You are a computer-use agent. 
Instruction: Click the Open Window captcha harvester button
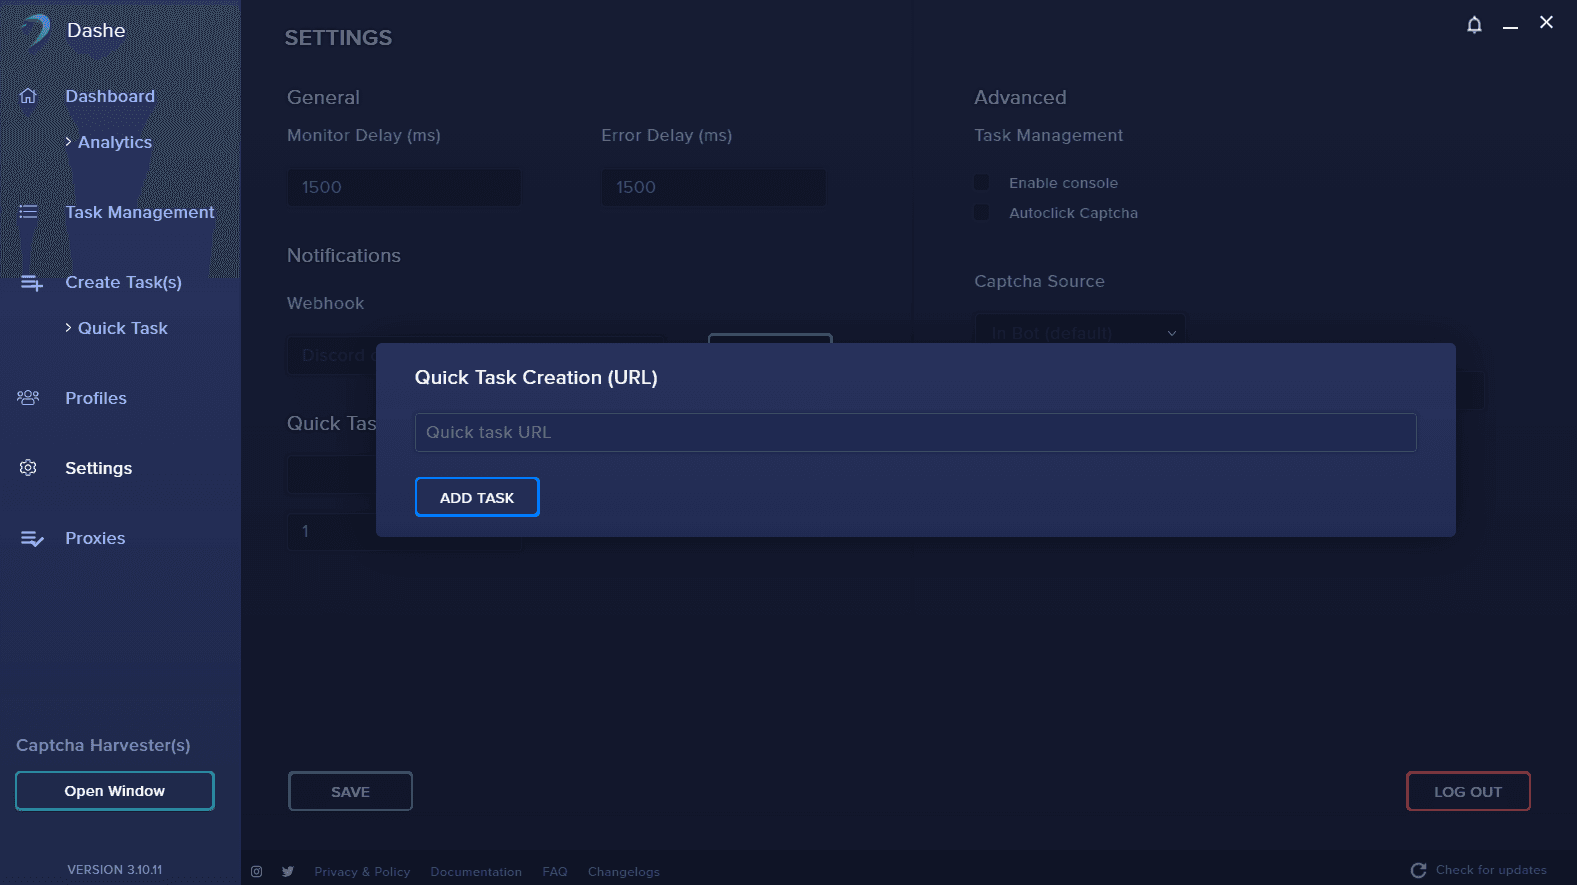click(x=115, y=791)
